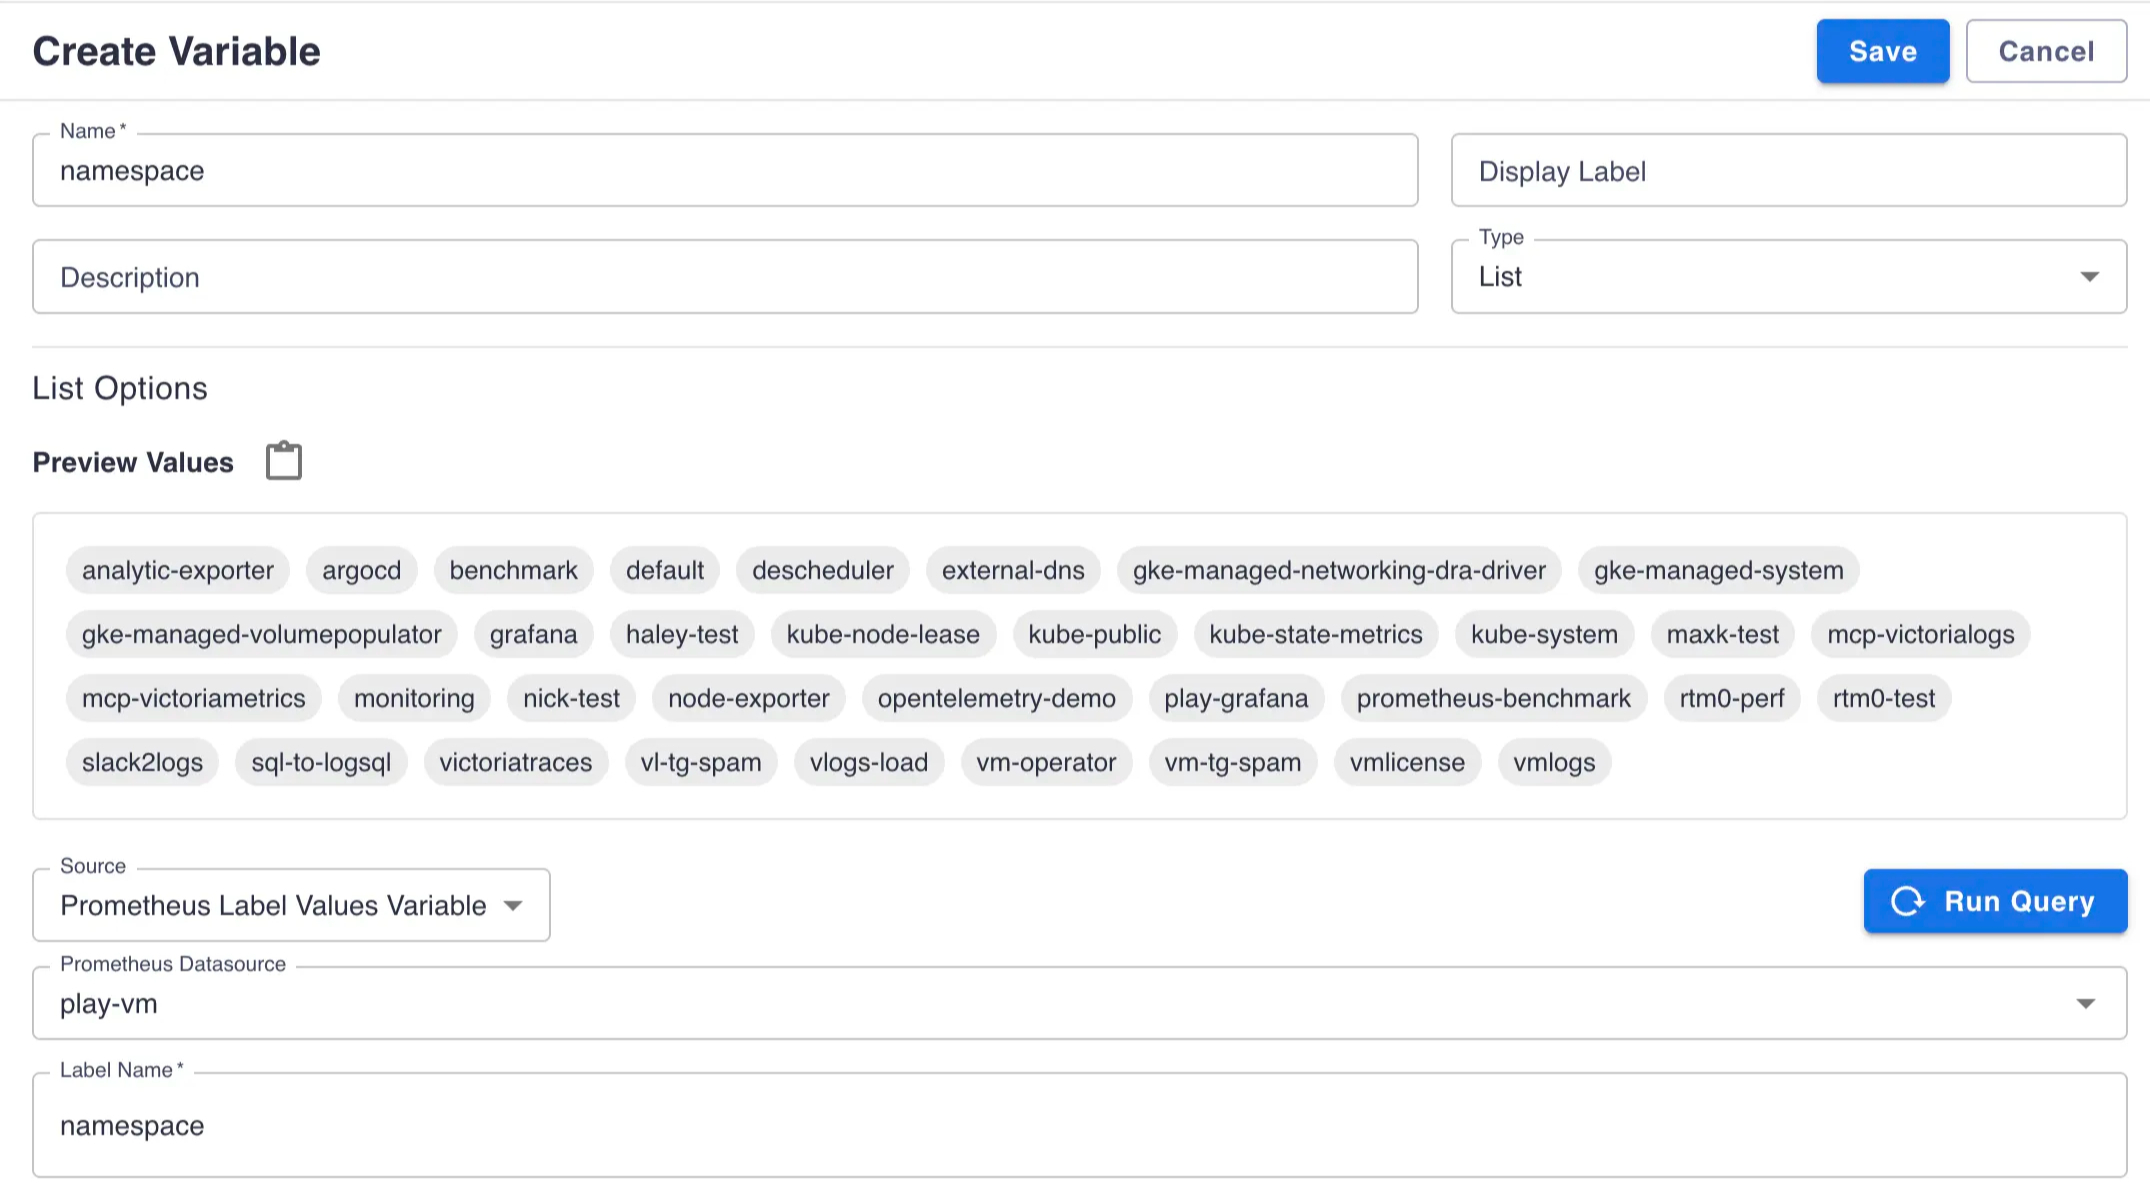Click the mcp-victorialogs chip
This screenshot has height=1199, width=2150.
[x=1920, y=634]
